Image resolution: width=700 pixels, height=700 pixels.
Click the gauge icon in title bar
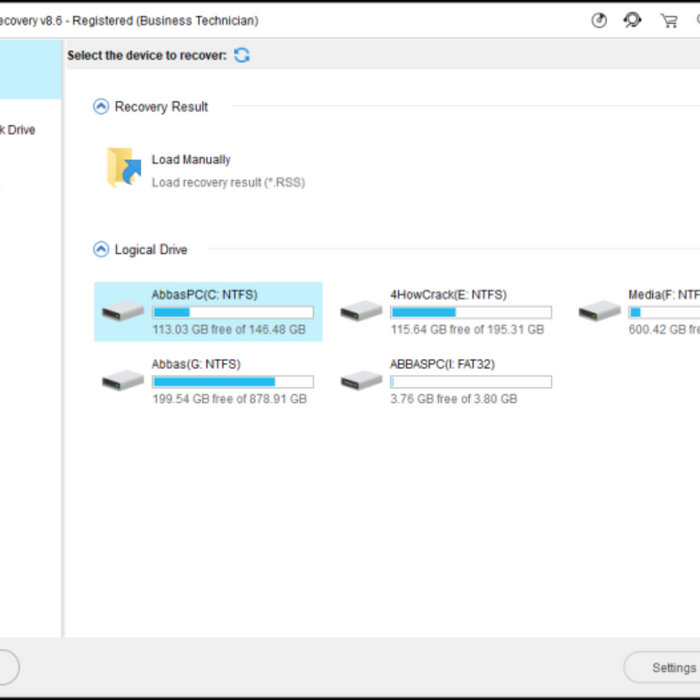pos(599,20)
